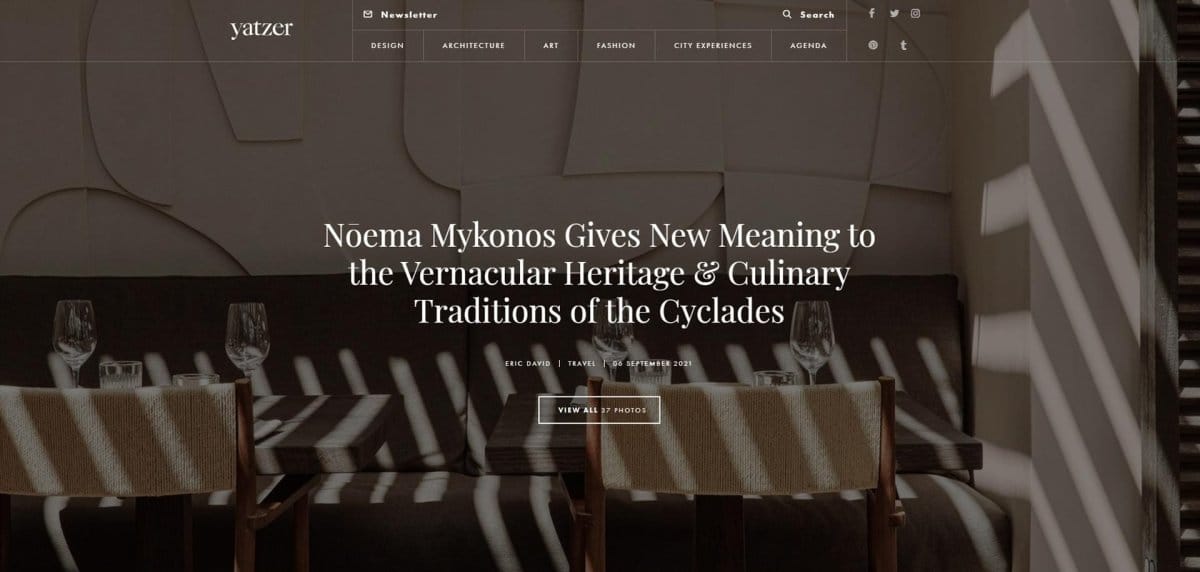
Task: Open the Twitter social icon
Action: (x=894, y=14)
